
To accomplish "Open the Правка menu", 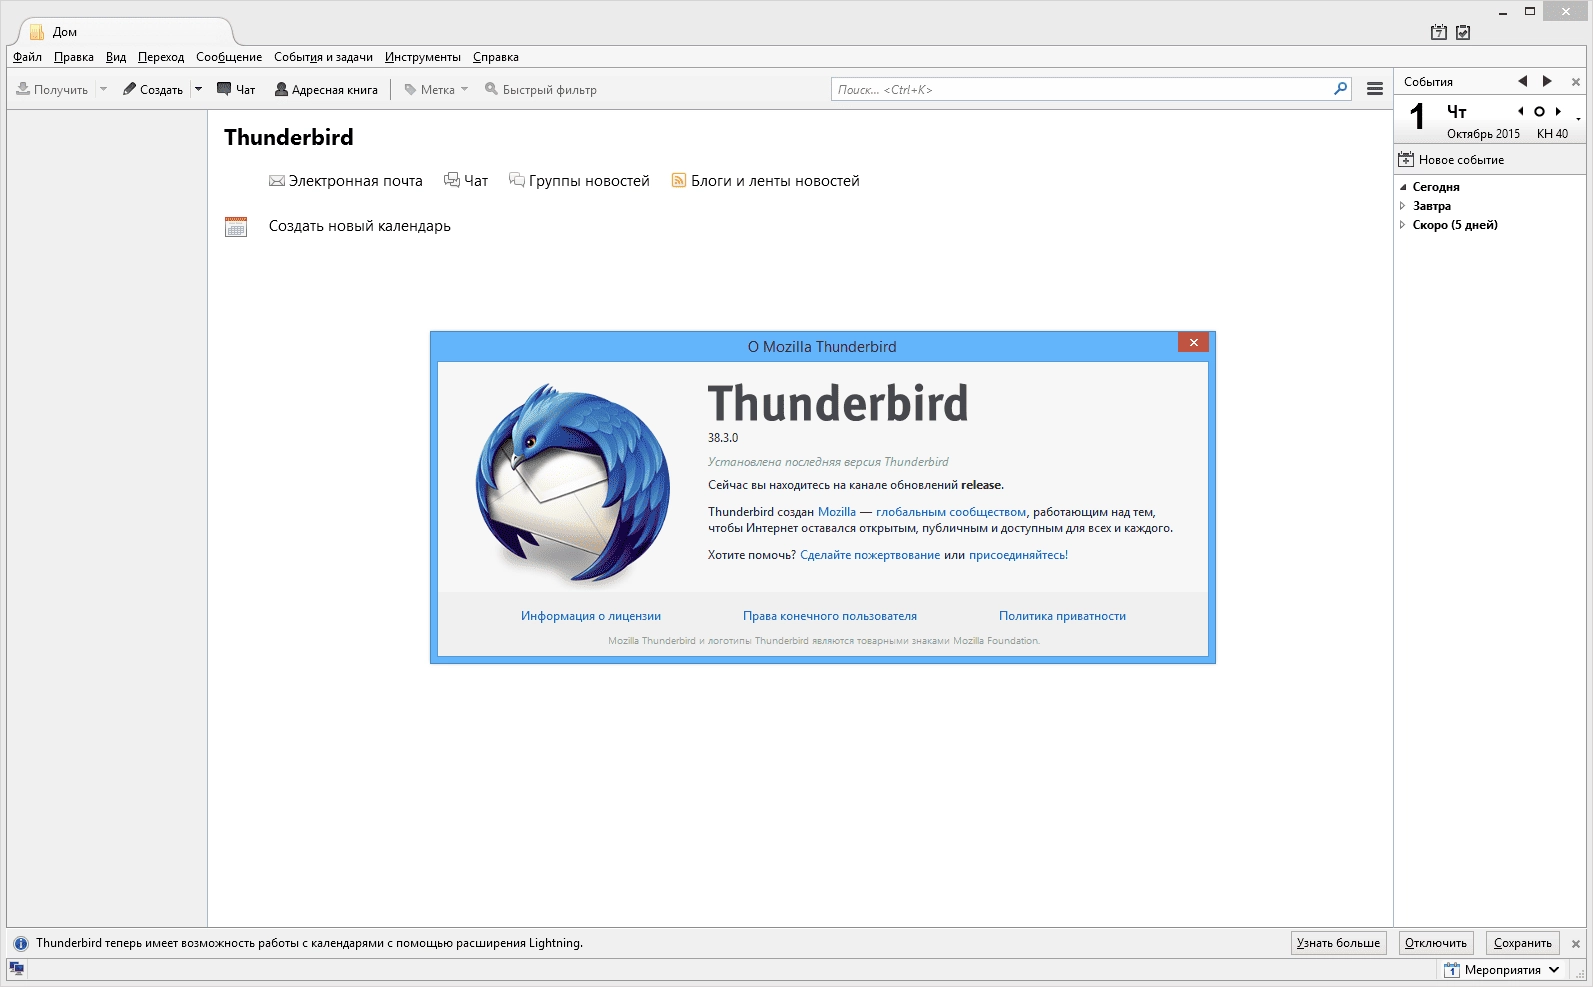I will [x=74, y=57].
